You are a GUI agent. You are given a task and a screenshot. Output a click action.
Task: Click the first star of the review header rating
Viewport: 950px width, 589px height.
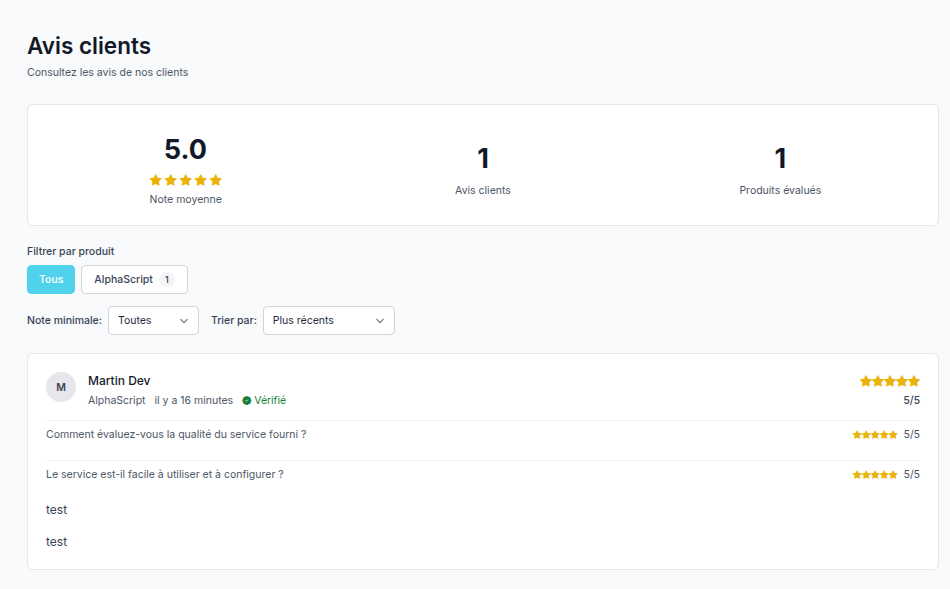pyautogui.click(x=866, y=381)
